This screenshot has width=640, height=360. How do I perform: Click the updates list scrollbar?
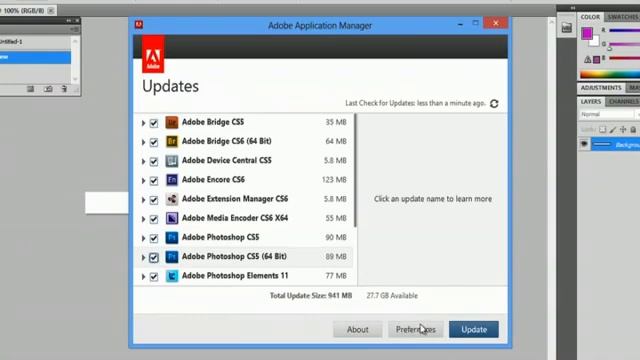355,171
